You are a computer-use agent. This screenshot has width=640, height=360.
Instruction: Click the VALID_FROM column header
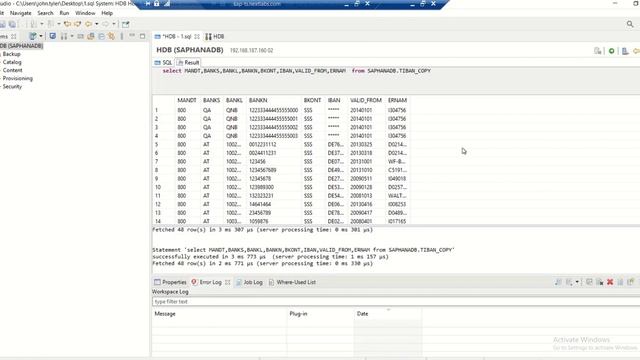(366, 100)
